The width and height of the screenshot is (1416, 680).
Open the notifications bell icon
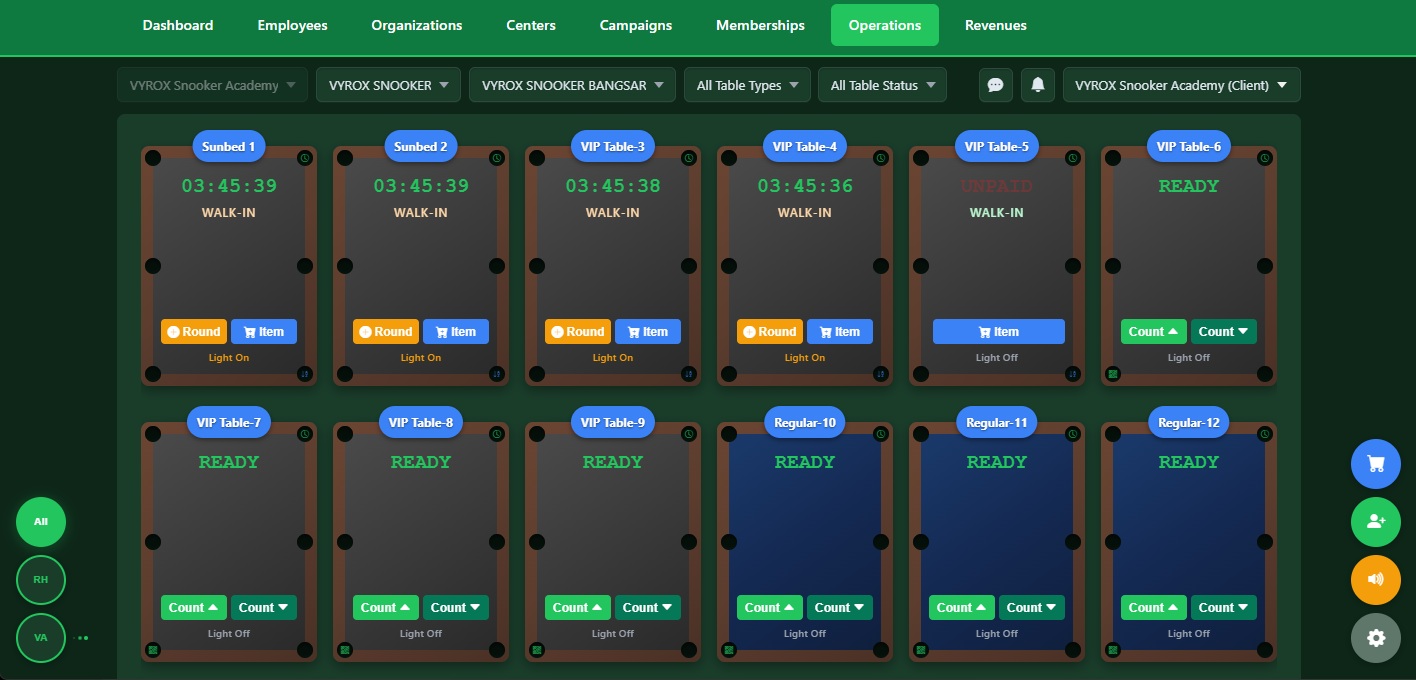point(1037,85)
